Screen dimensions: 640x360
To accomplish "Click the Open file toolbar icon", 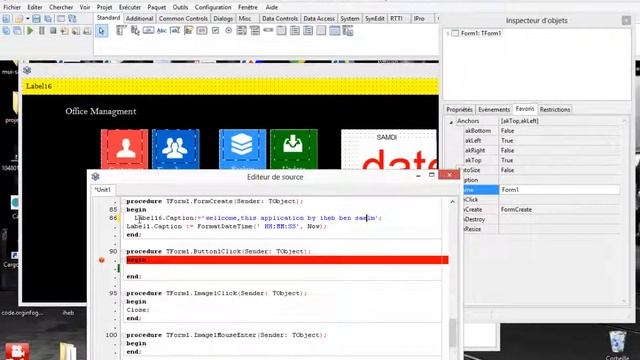I will pyautogui.click(x=19, y=19).
